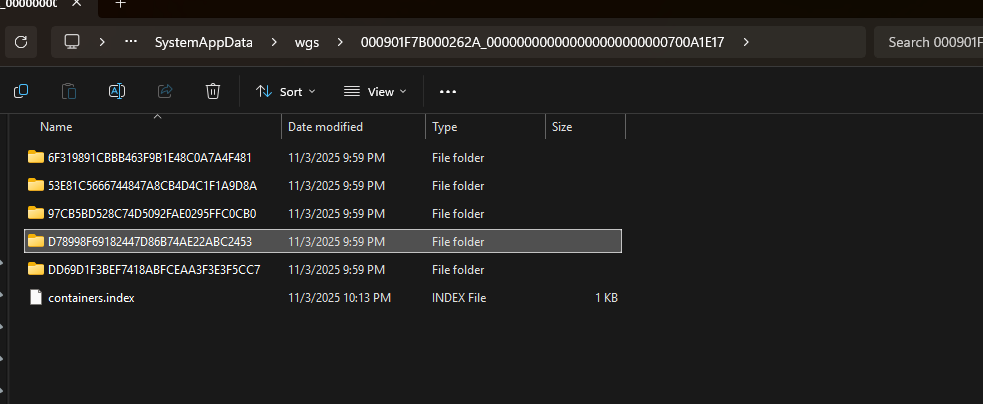Show hidden breadcrumb path with ellipsis

pos(131,42)
